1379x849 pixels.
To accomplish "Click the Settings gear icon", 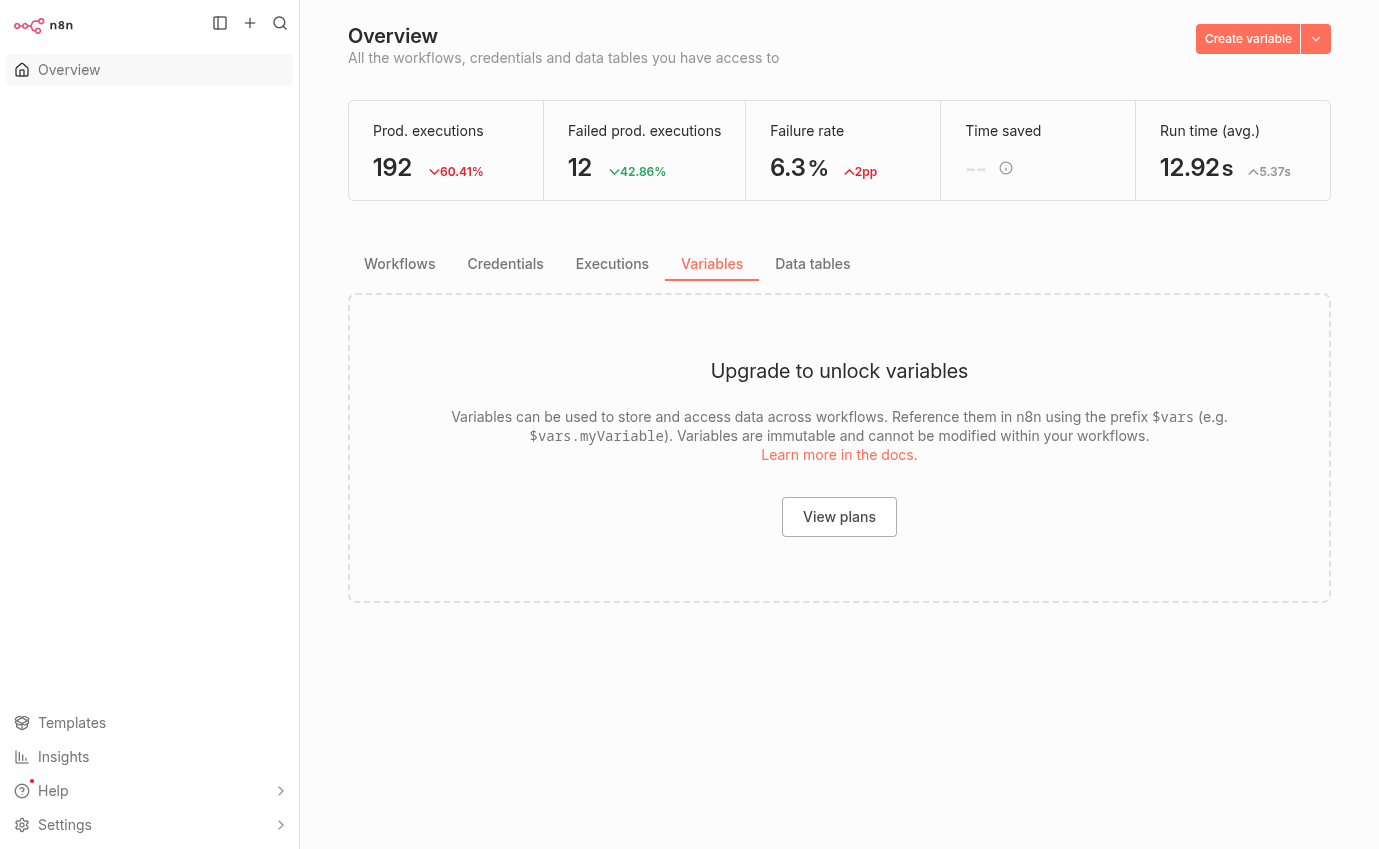I will point(22,825).
